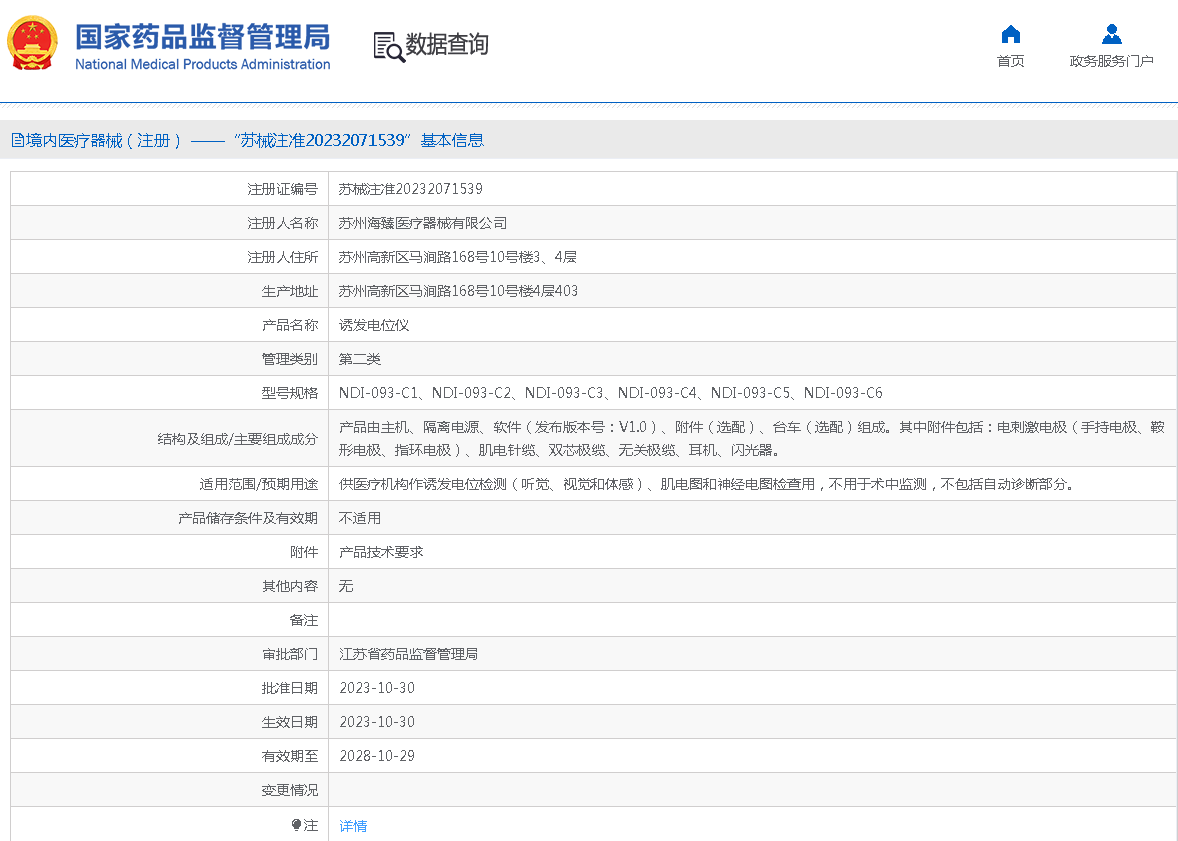Open the 详情 link

pyautogui.click(x=353, y=826)
